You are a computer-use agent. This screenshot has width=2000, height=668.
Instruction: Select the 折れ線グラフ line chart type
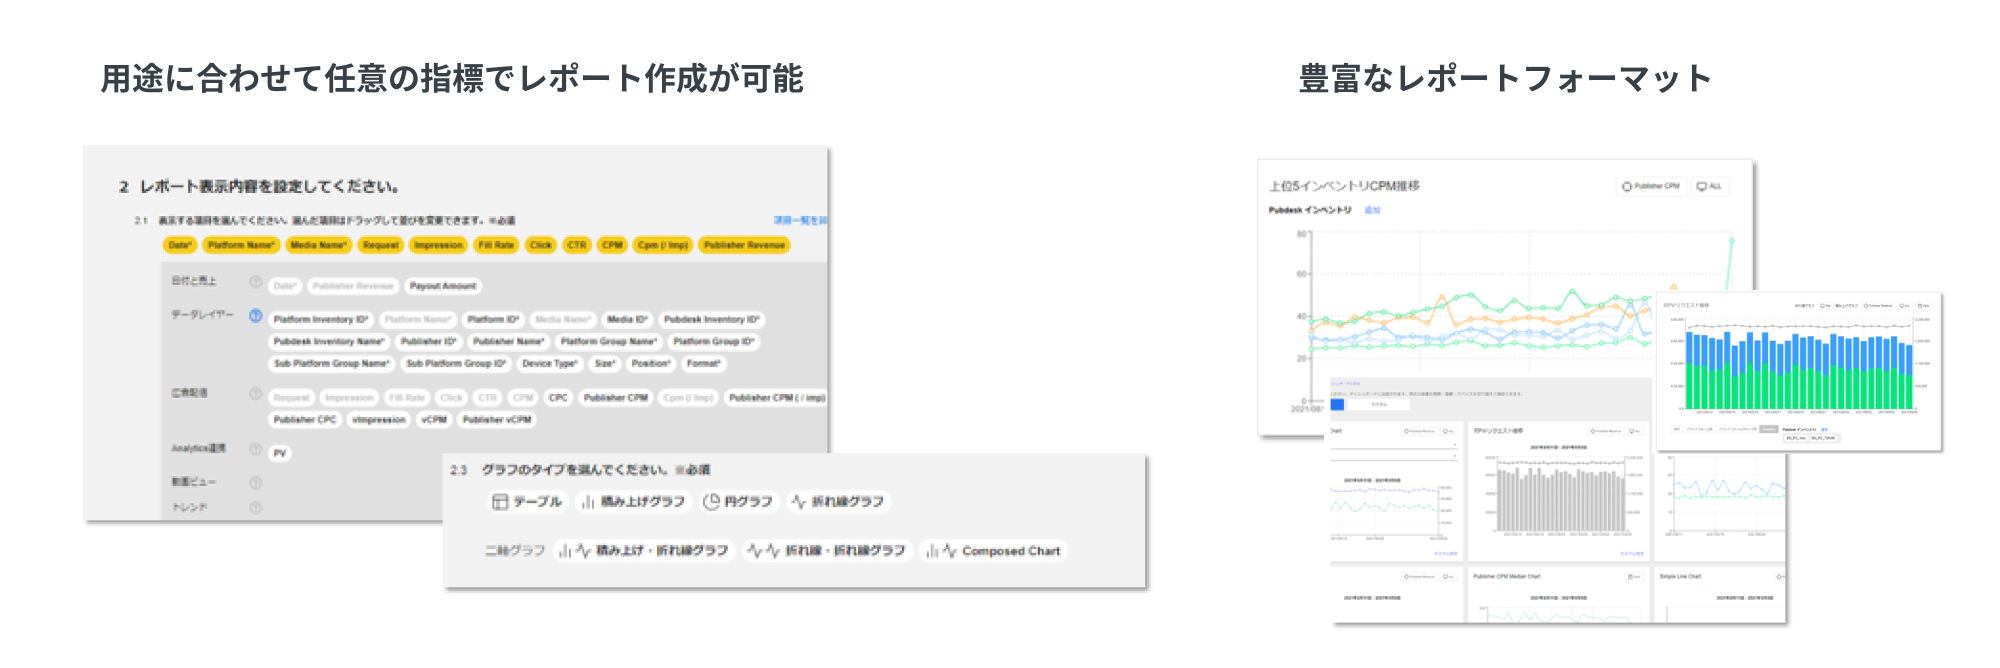[838, 502]
